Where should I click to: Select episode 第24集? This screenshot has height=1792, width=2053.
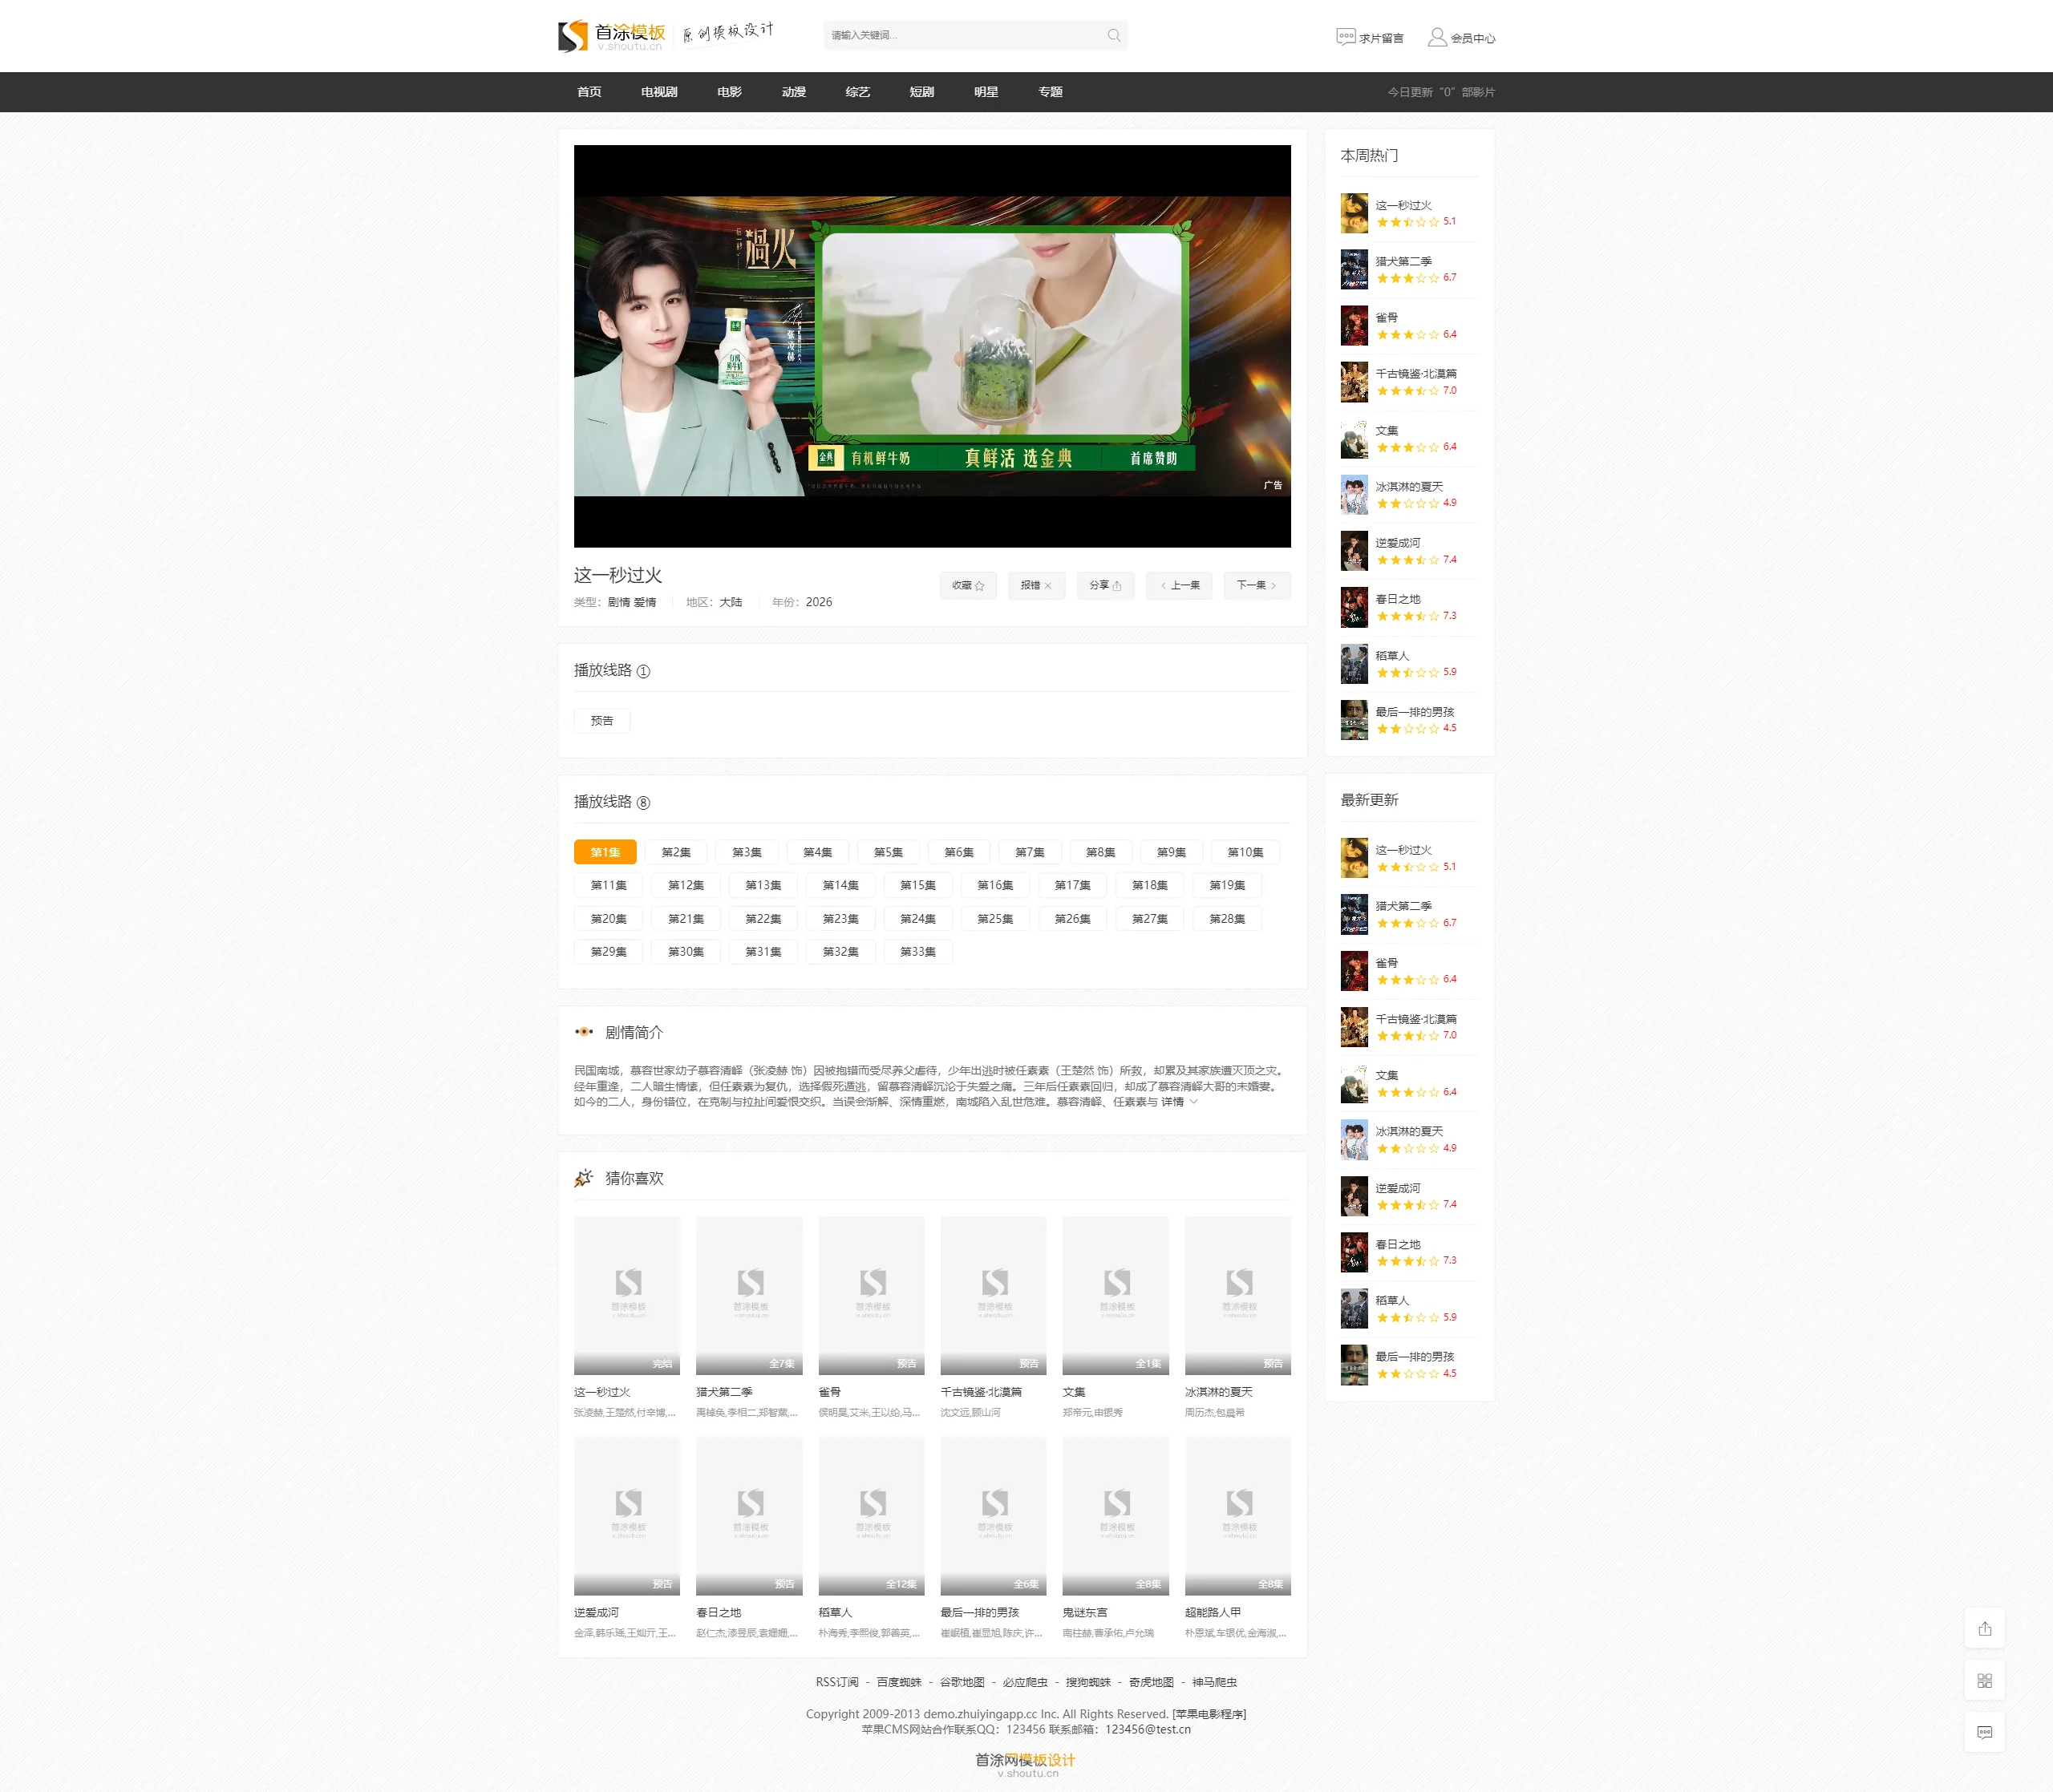pyautogui.click(x=918, y=919)
